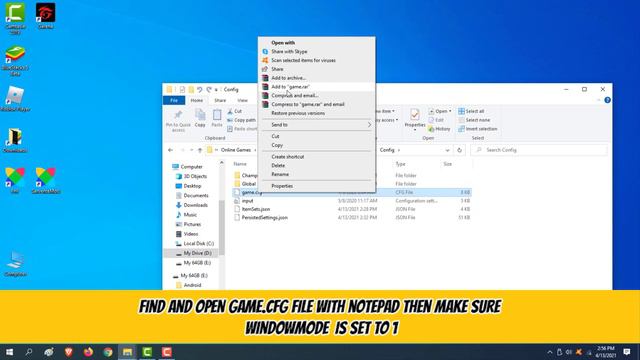Sort by the Type column header
The width and height of the screenshot is (640, 360).
400,164
